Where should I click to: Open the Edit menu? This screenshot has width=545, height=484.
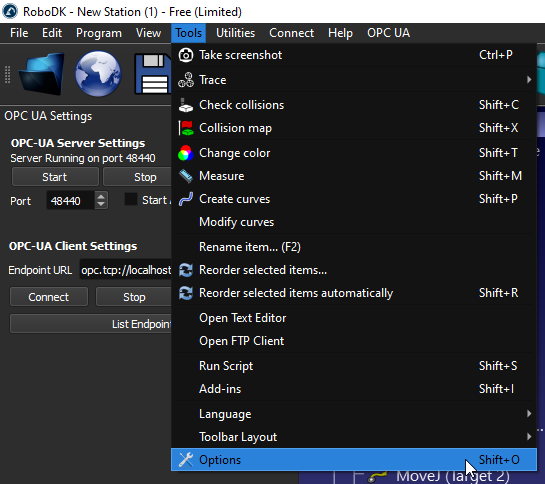point(52,33)
